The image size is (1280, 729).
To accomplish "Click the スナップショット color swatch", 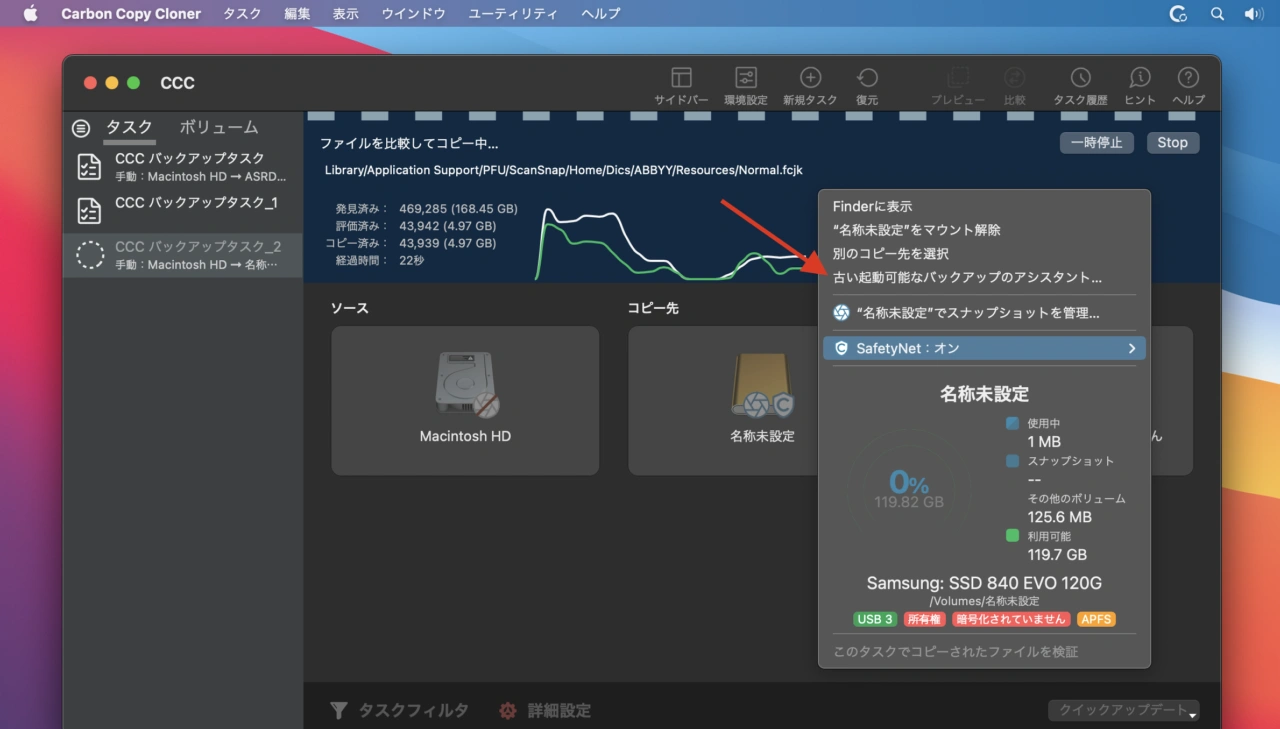I will (x=1012, y=461).
